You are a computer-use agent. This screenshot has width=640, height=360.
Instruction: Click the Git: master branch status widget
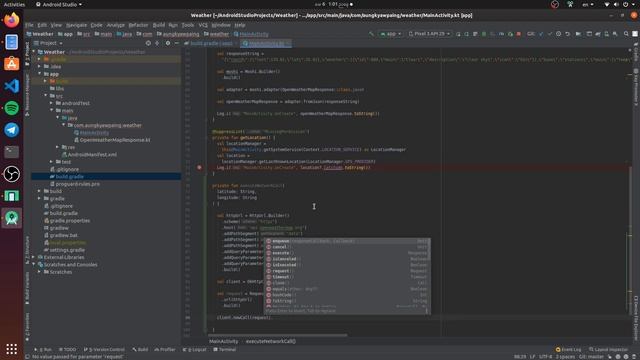point(591,357)
